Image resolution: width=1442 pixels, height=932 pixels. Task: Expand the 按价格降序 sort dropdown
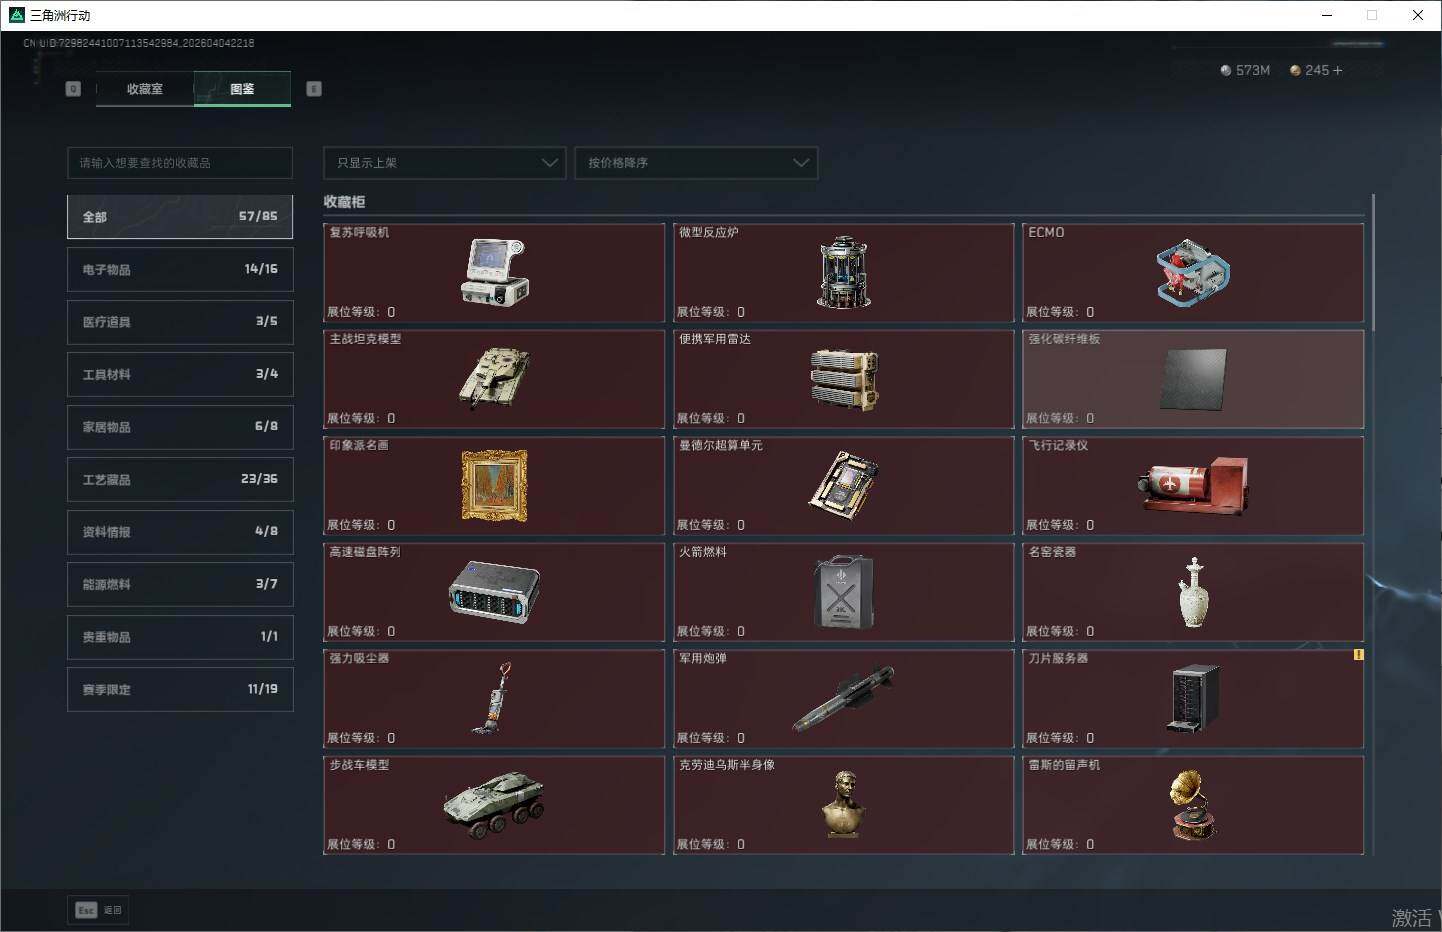tap(696, 163)
